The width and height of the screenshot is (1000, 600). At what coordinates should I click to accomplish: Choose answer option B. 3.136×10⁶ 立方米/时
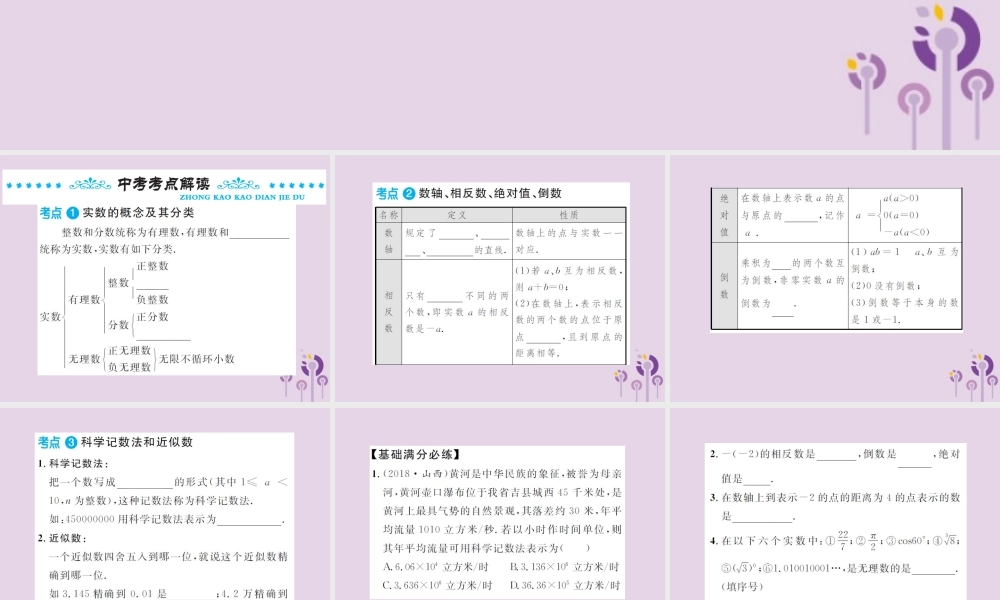coord(563,566)
